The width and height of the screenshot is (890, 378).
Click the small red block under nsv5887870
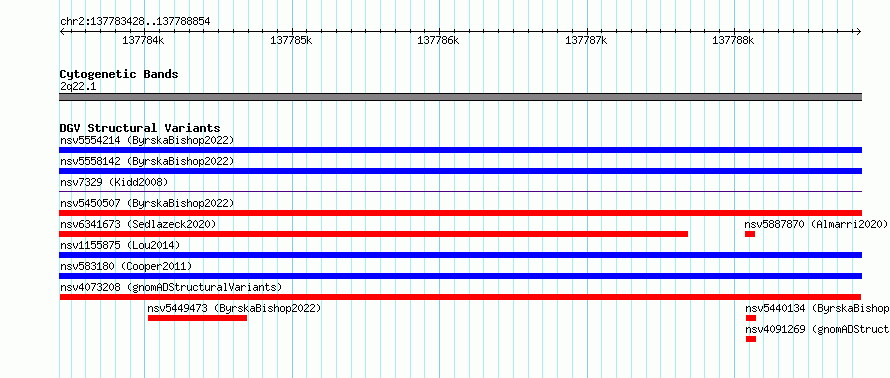pos(750,234)
